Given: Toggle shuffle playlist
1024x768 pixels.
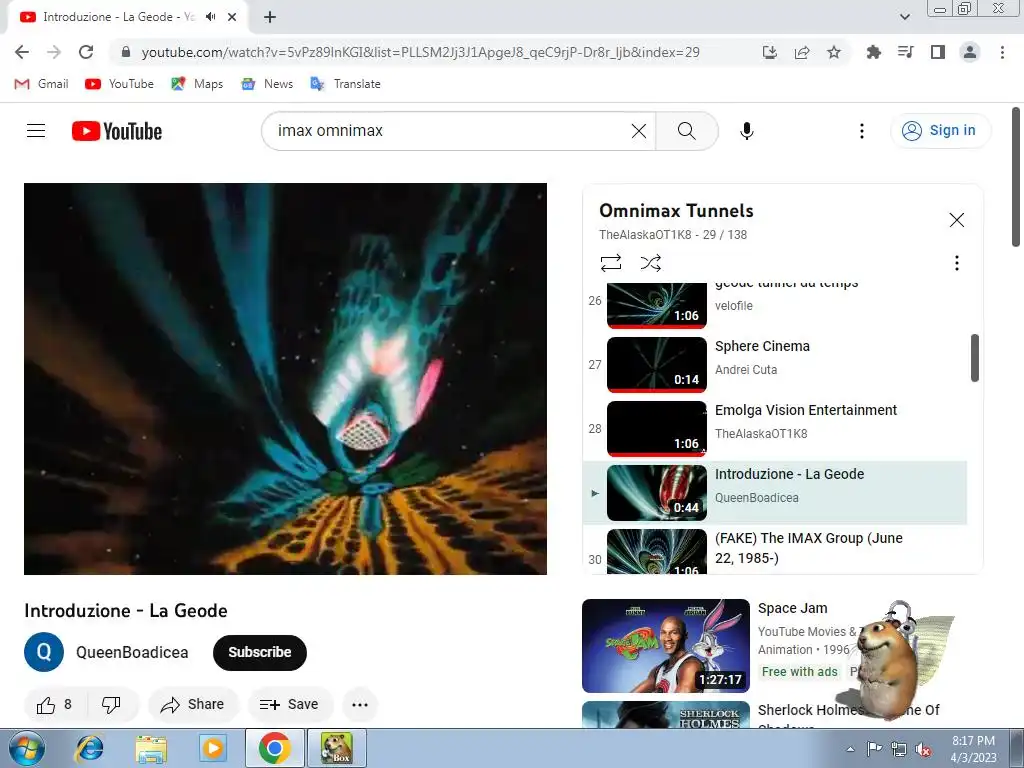Looking at the screenshot, I should (x=650, y=263).
